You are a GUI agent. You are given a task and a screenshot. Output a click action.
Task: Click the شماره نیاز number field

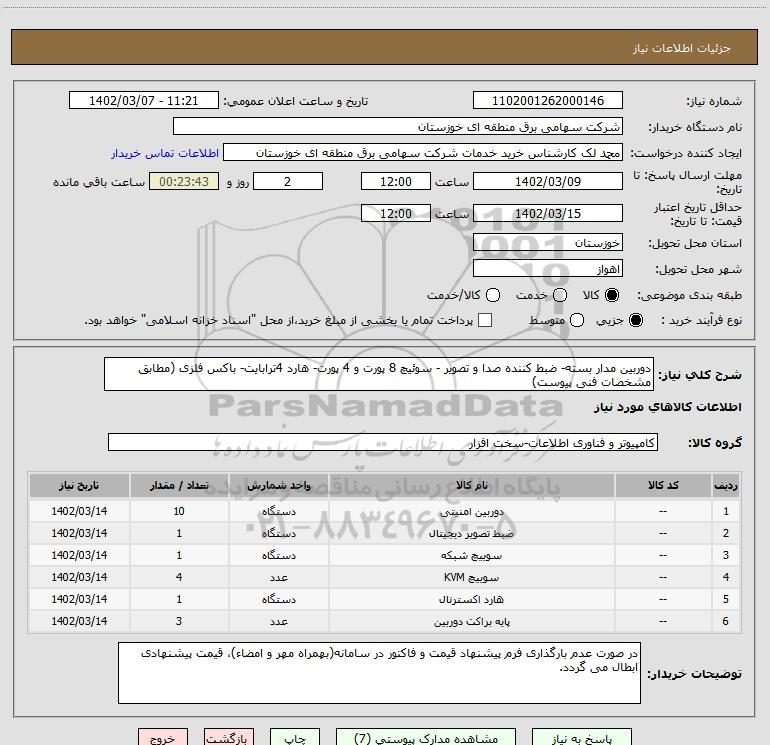point(547,101)
